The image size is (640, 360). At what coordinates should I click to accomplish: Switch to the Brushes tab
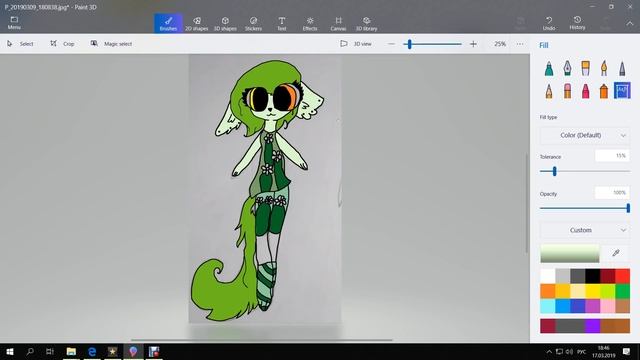pyautogui.click(x=168, y=23)
